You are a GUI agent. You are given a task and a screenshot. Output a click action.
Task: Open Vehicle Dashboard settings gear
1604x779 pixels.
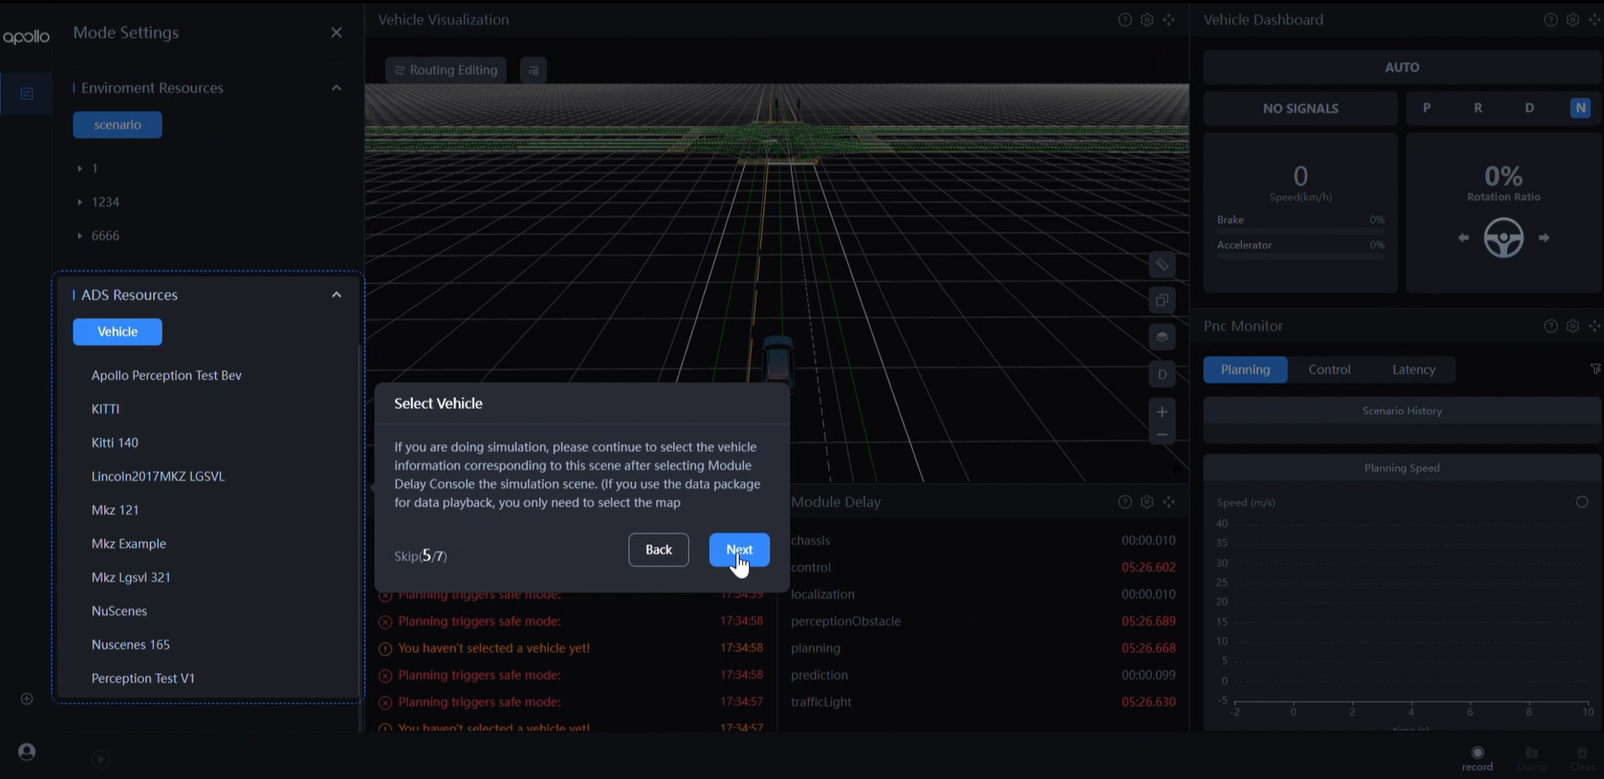[x=1573, y=20]
